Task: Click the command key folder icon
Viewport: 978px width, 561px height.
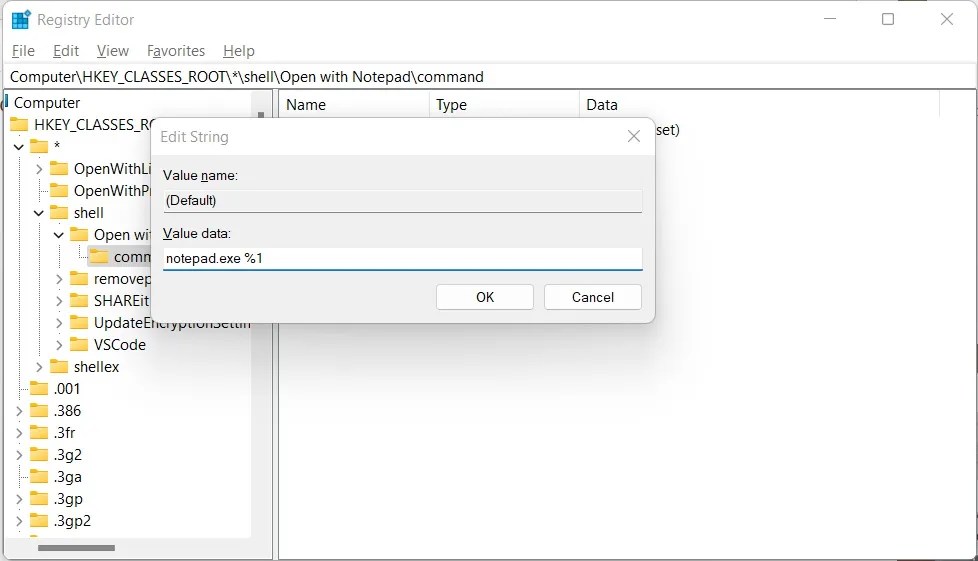Action: coord(99,256)
